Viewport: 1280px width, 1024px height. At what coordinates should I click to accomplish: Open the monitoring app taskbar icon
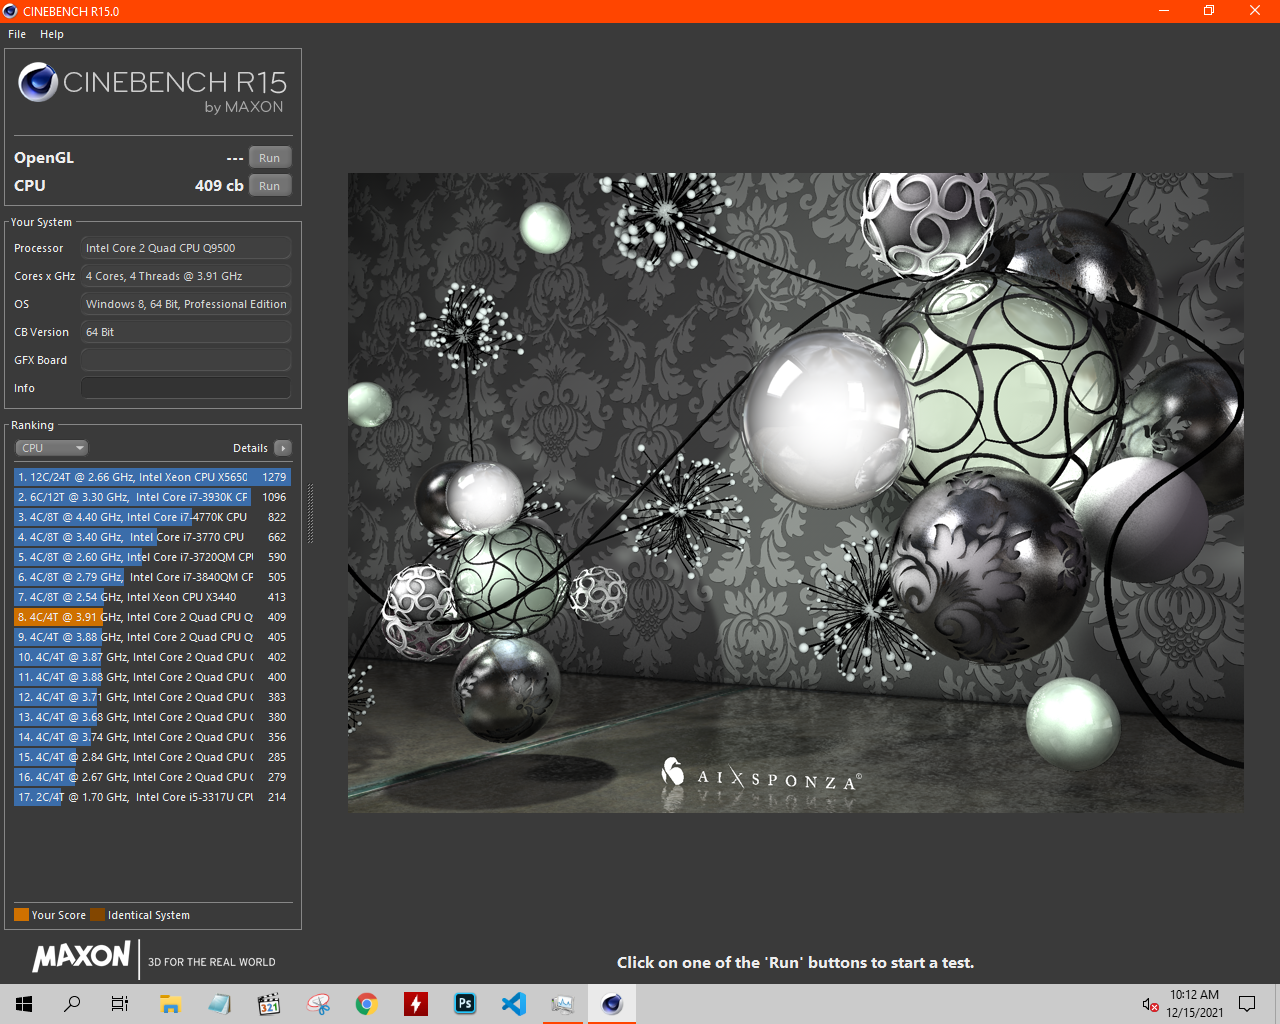tap(563, 1004)
